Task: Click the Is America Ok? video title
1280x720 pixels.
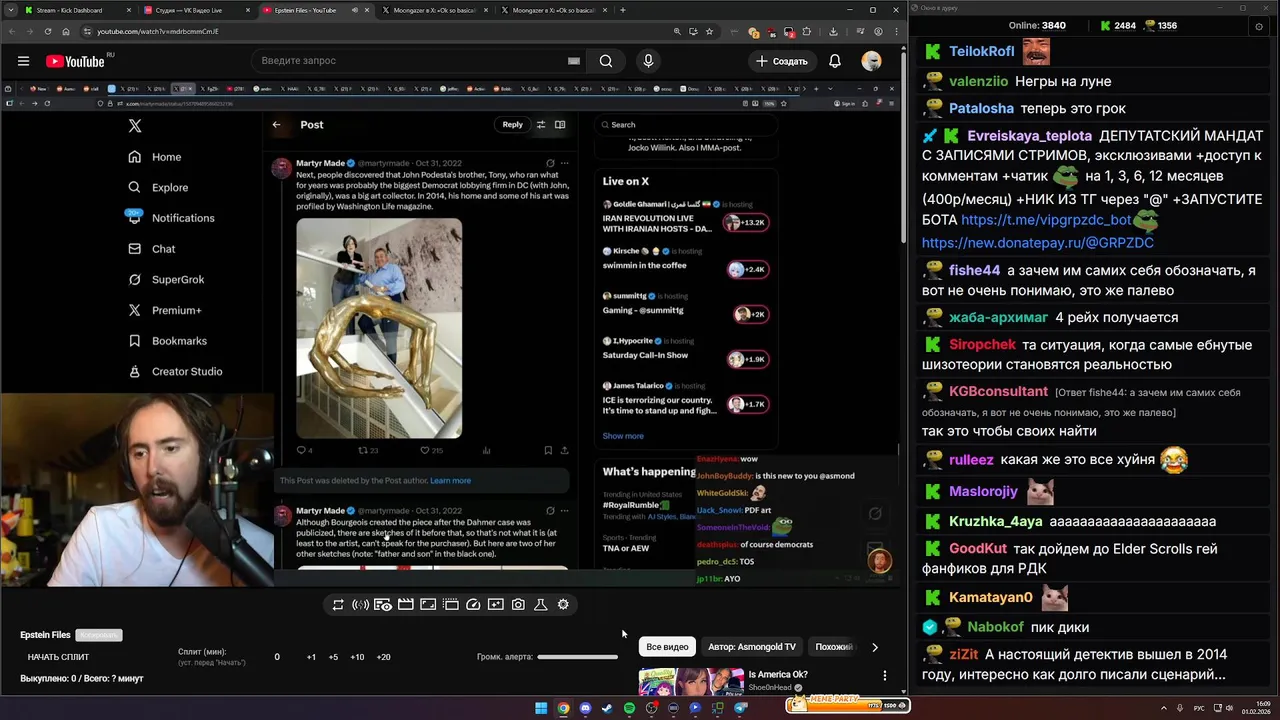Action: pos(778,675)
